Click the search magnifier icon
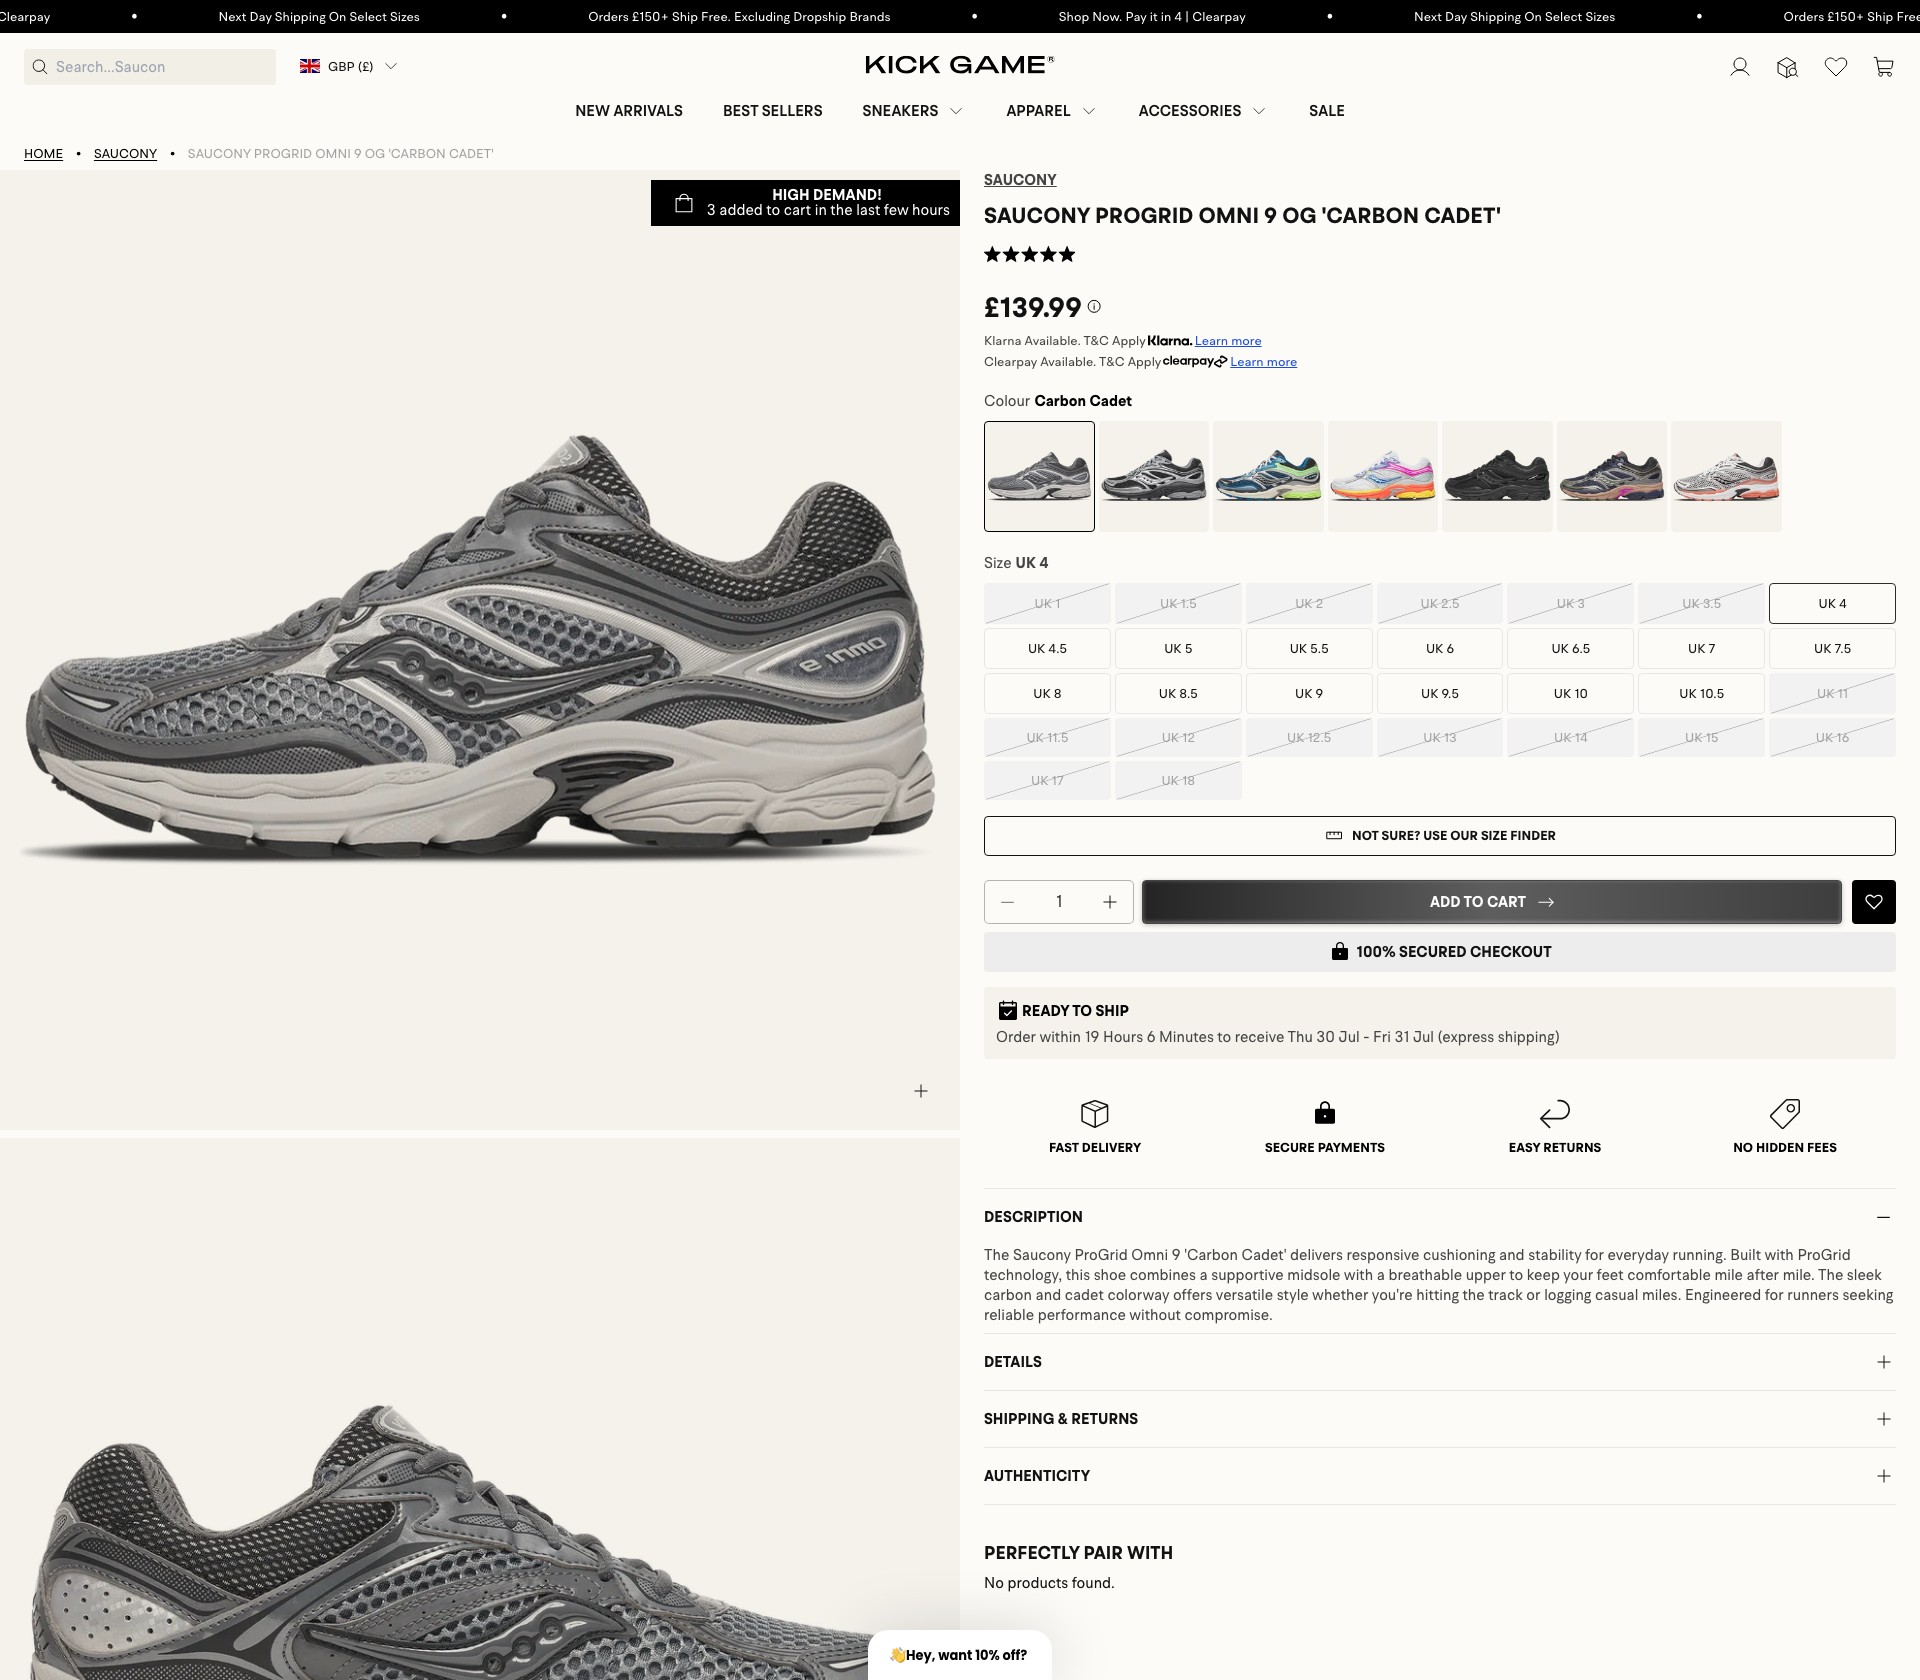 click(40, 67)
